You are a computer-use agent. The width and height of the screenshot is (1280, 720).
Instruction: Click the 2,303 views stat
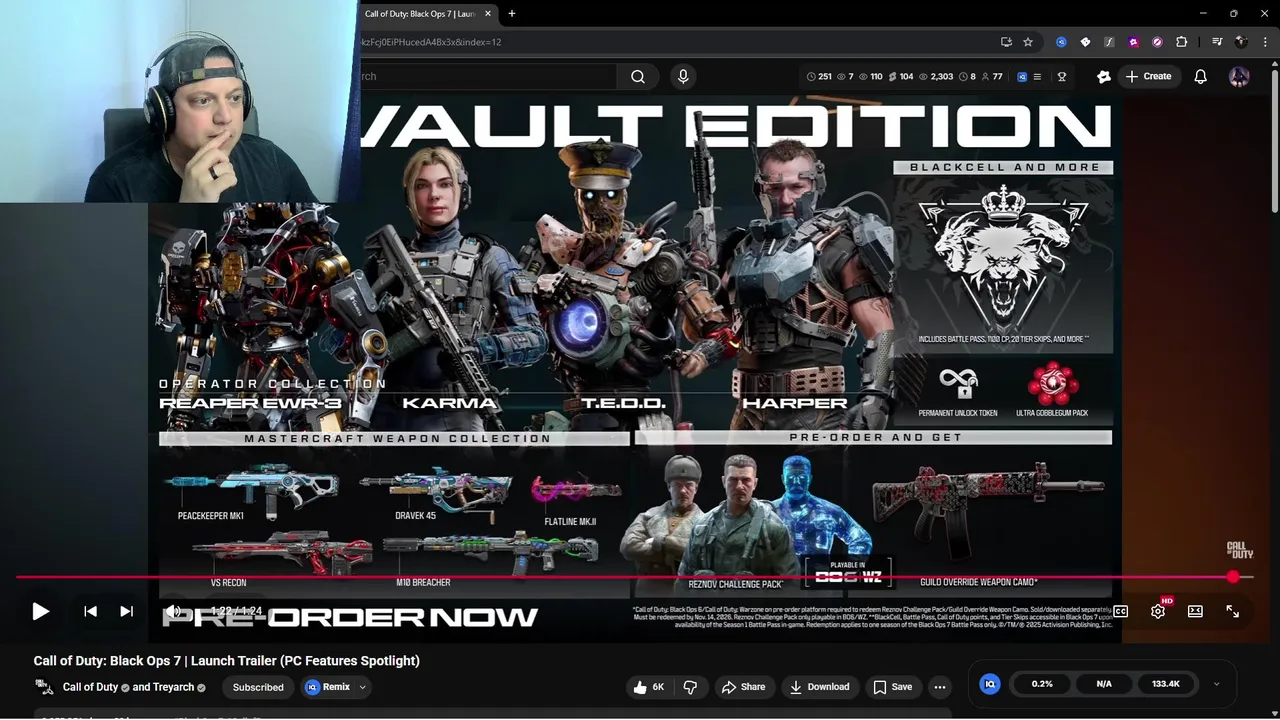coord(936,77)
